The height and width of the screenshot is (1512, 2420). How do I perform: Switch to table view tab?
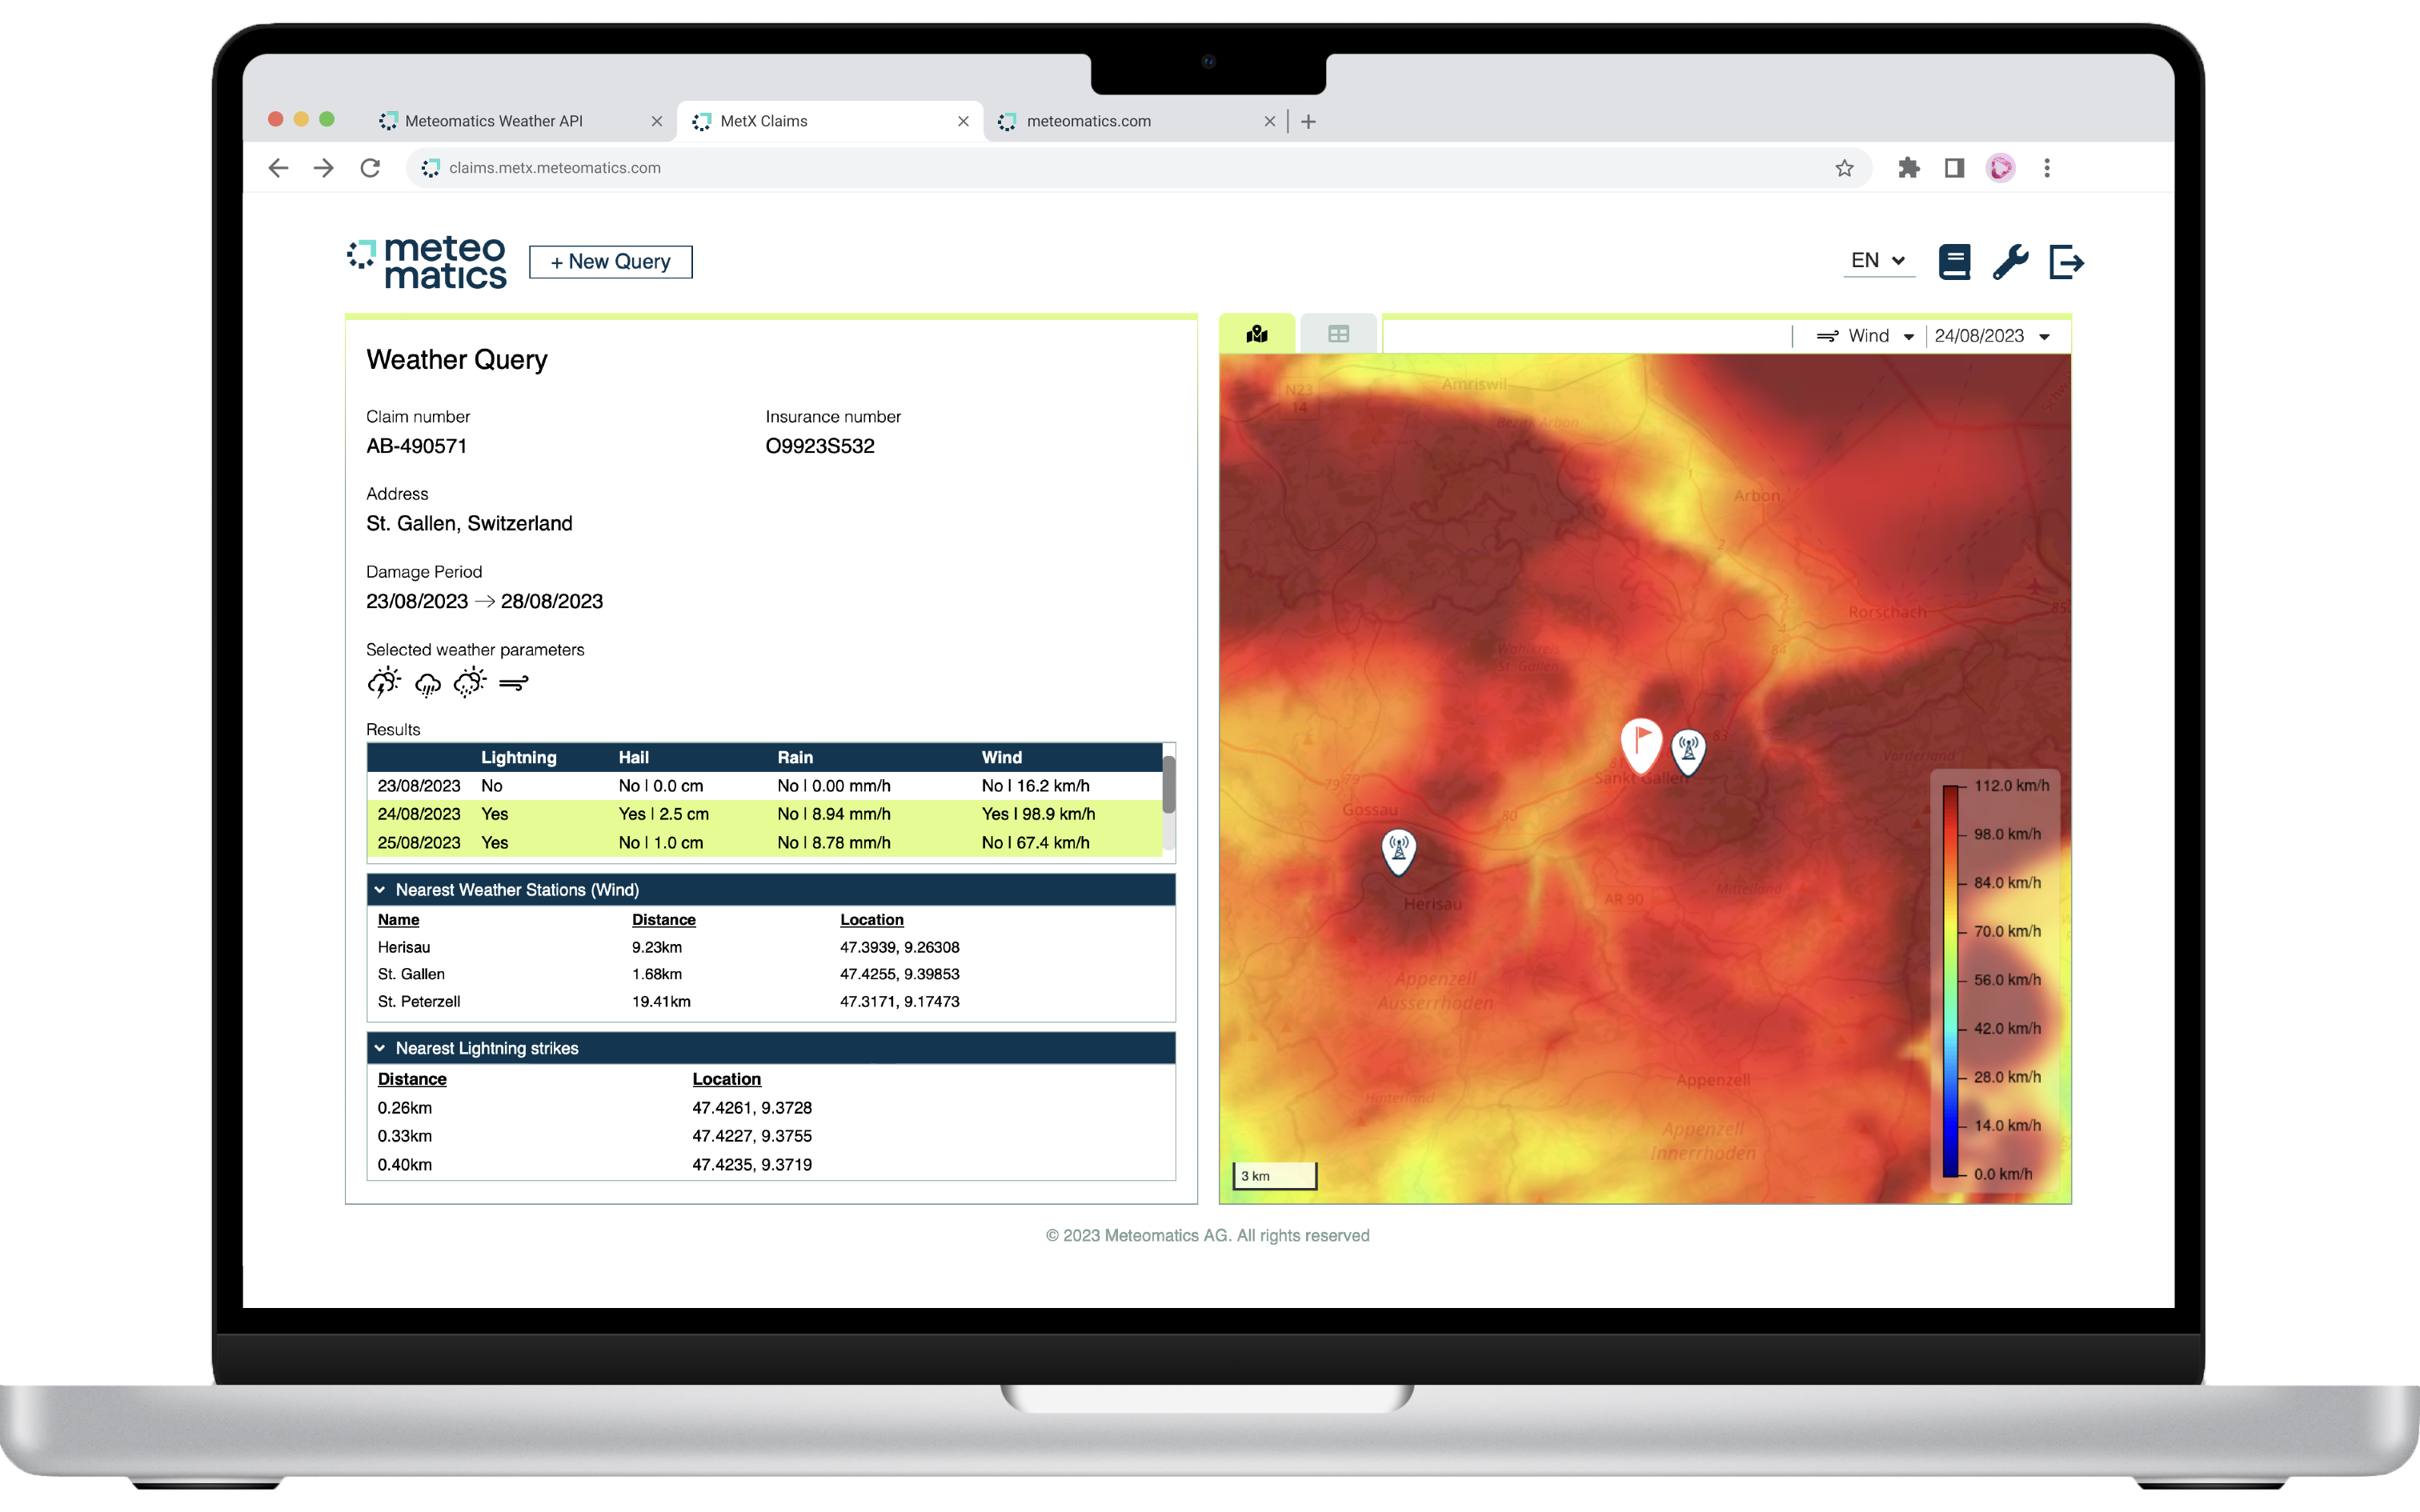pyautogui.click(x=1338, y=334)
